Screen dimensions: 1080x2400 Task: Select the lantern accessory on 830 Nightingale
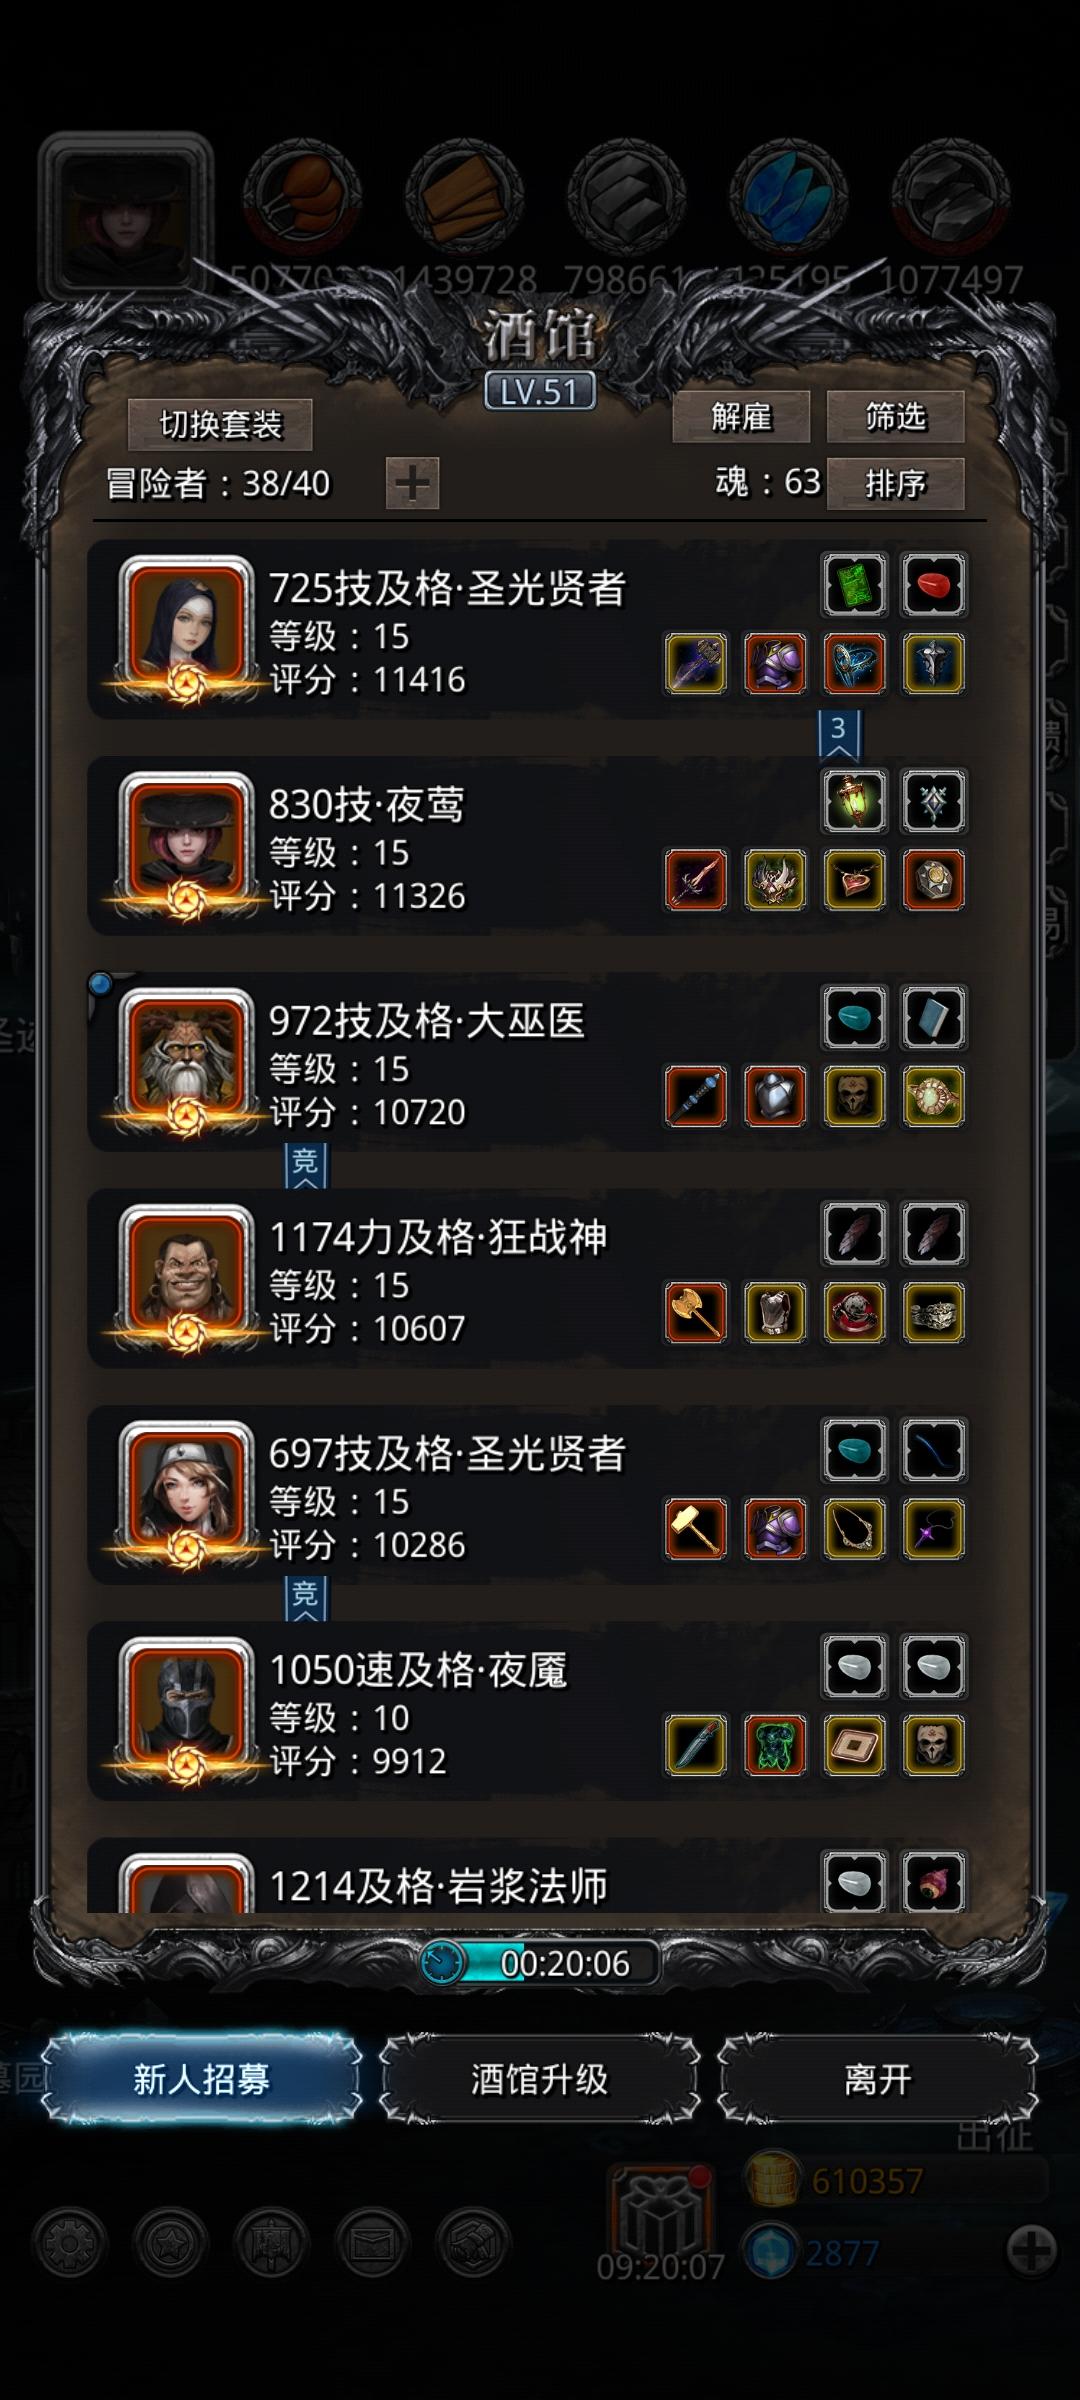point(854,801)
